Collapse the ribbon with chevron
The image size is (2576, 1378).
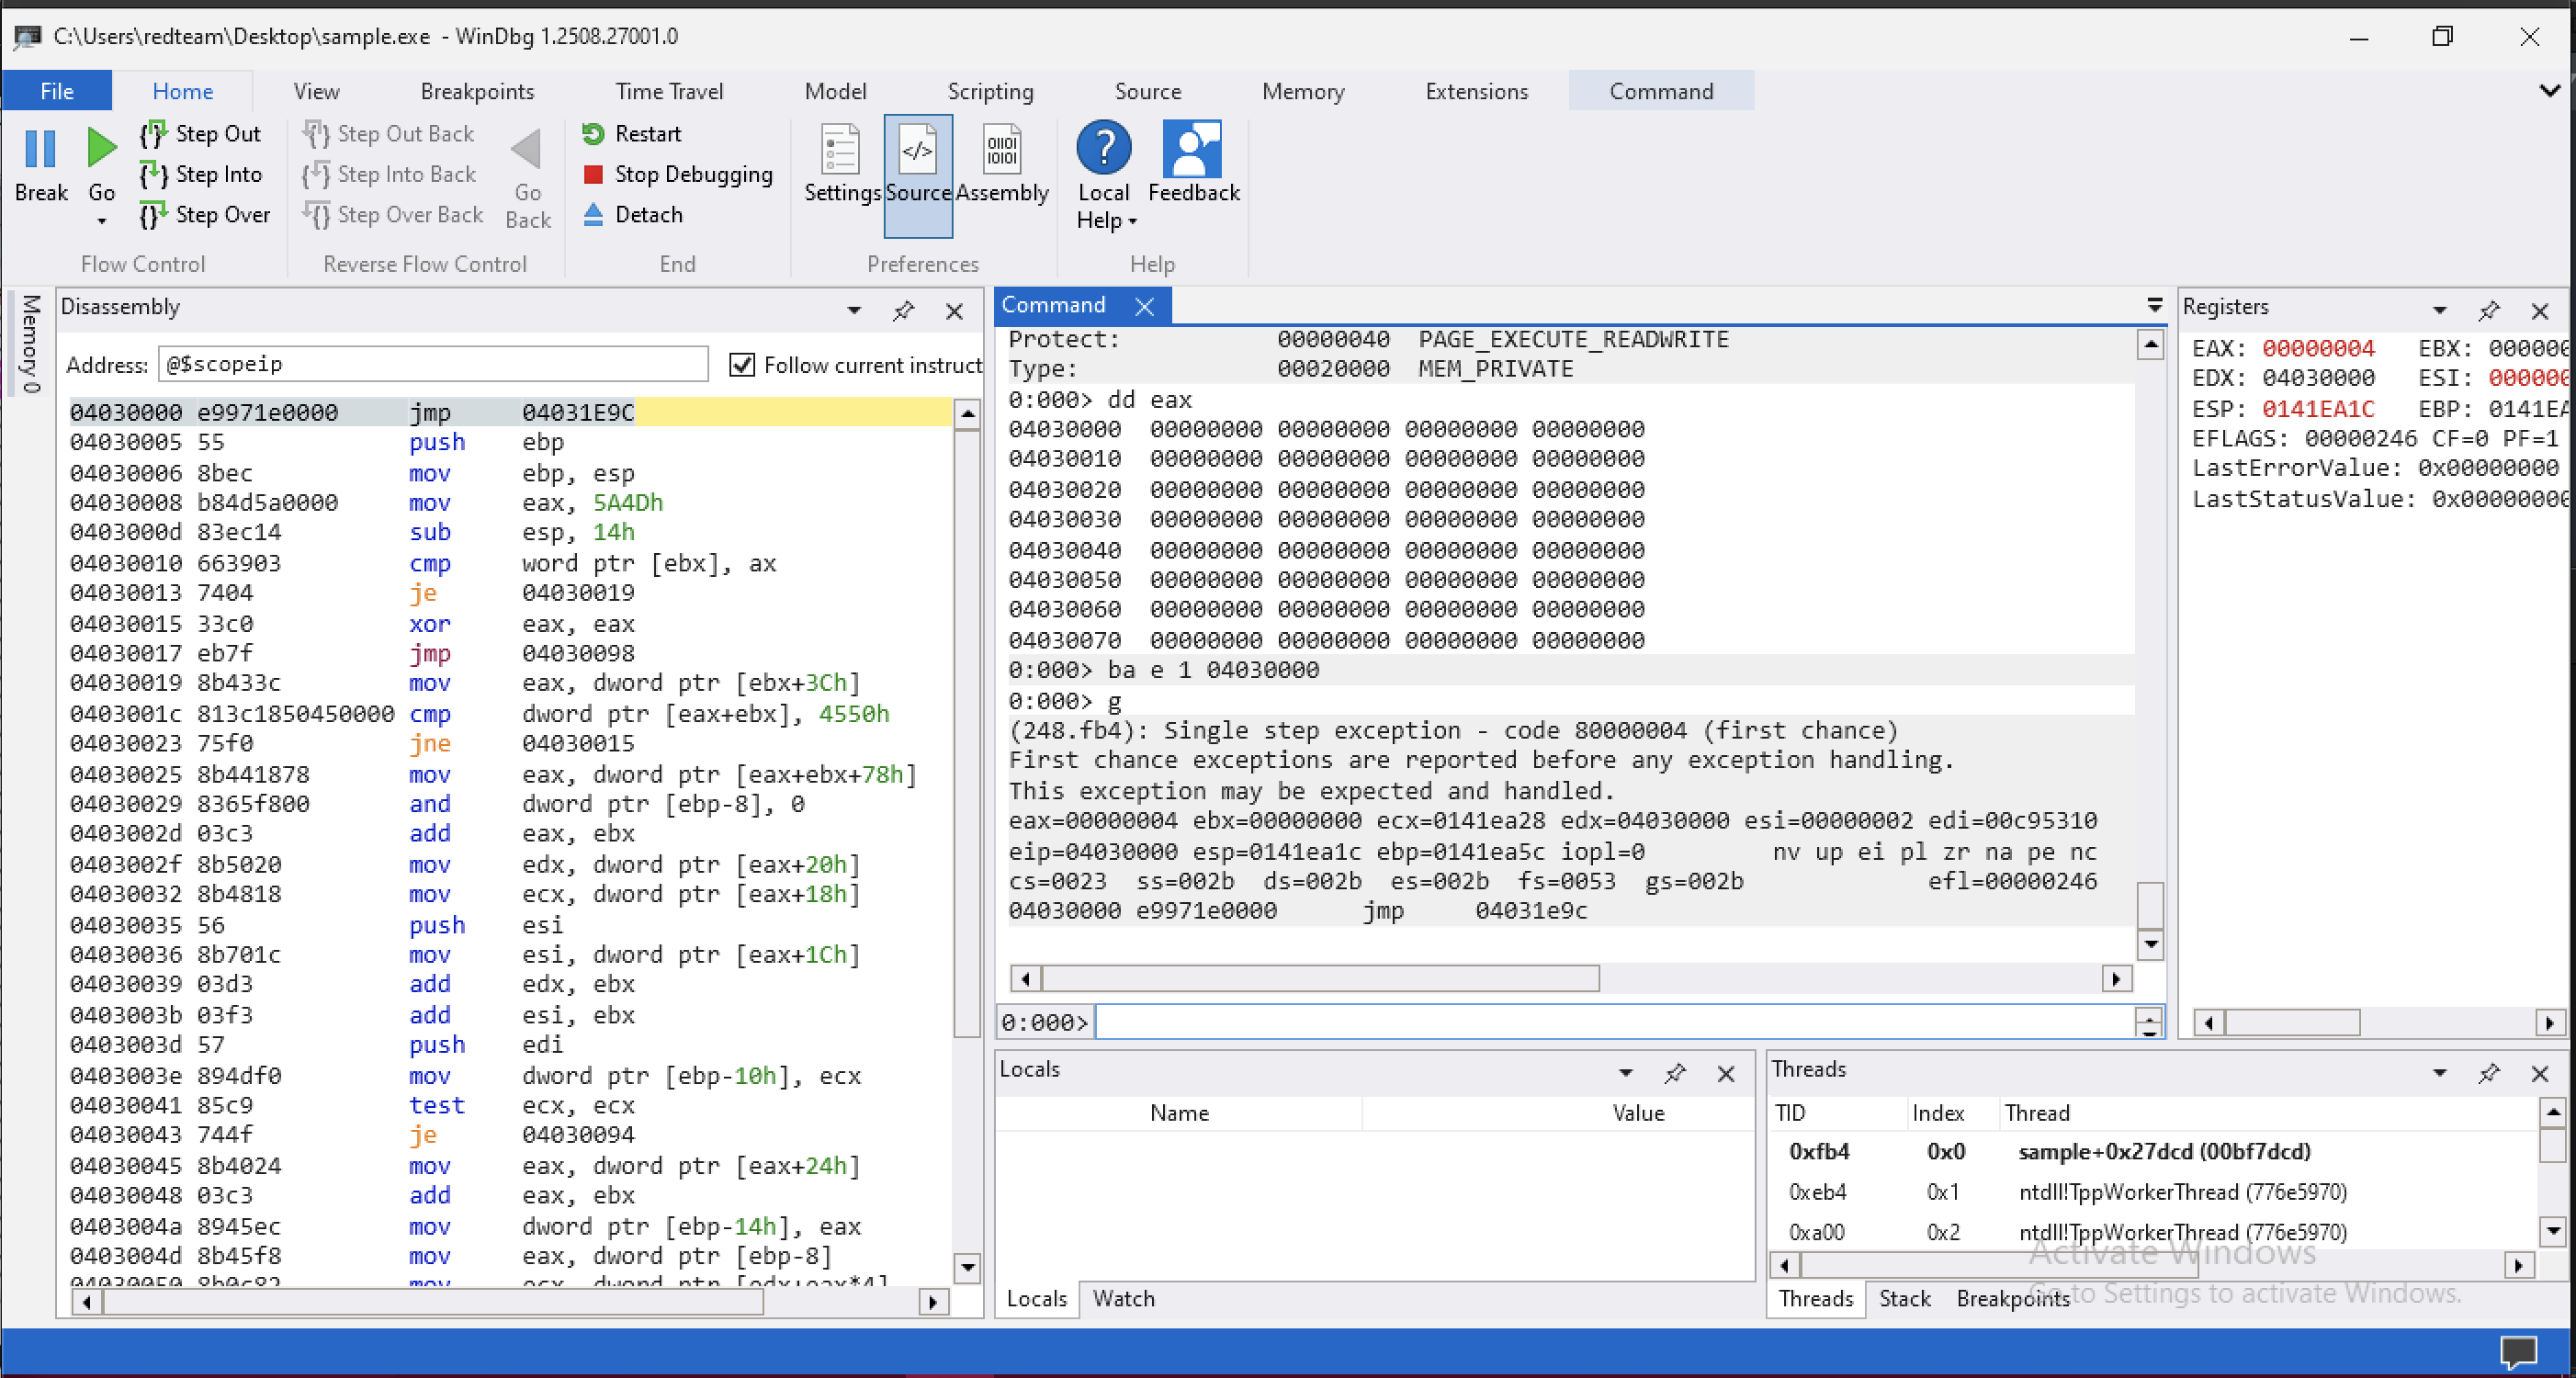[2549, 91]
